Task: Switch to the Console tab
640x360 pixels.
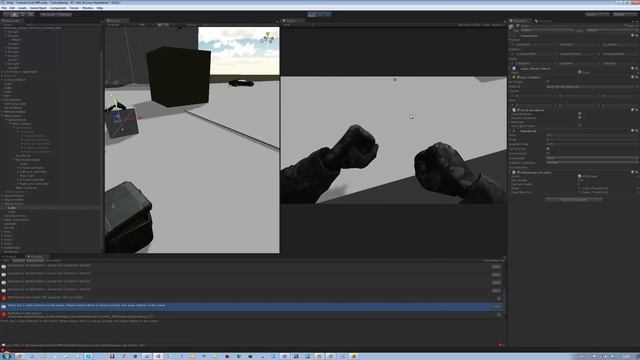Action: [36, 257]
